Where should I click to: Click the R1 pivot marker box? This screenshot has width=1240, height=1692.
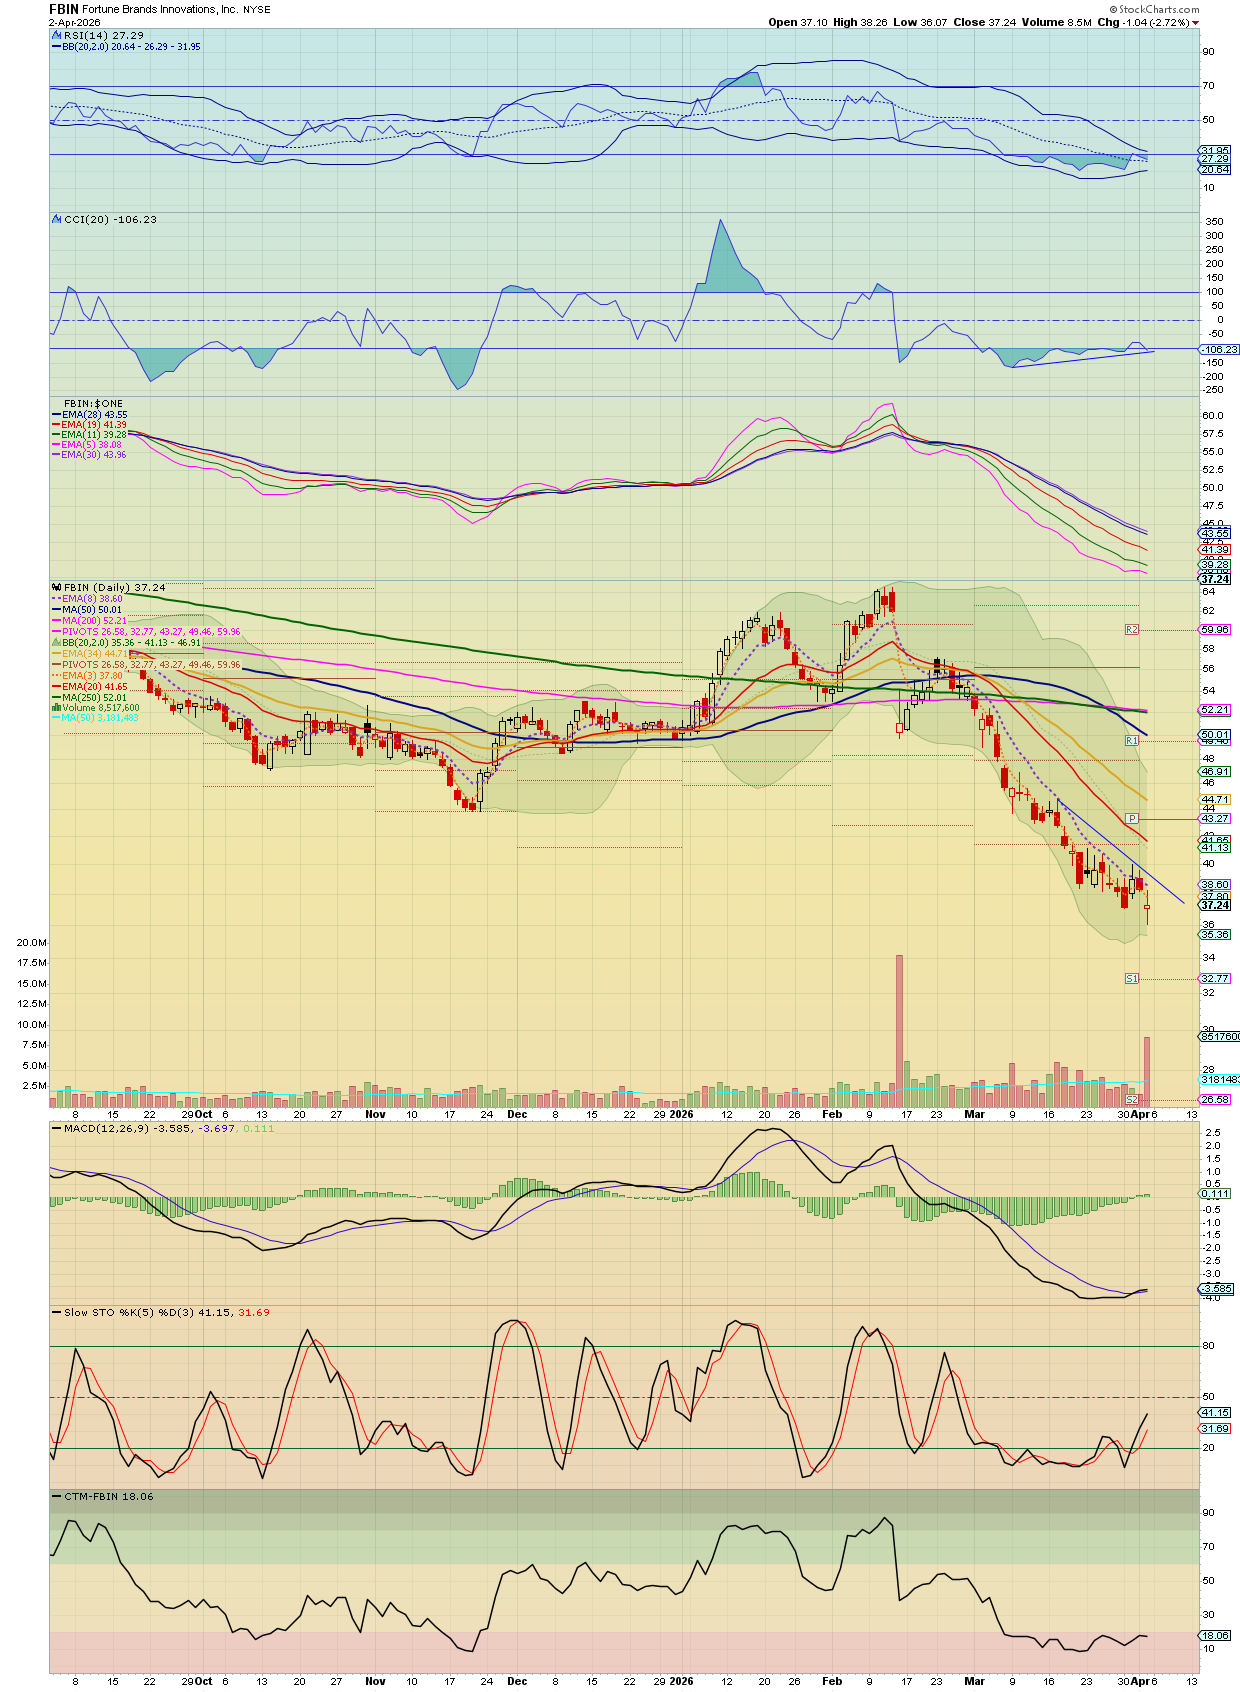[x=1132, y=741]
